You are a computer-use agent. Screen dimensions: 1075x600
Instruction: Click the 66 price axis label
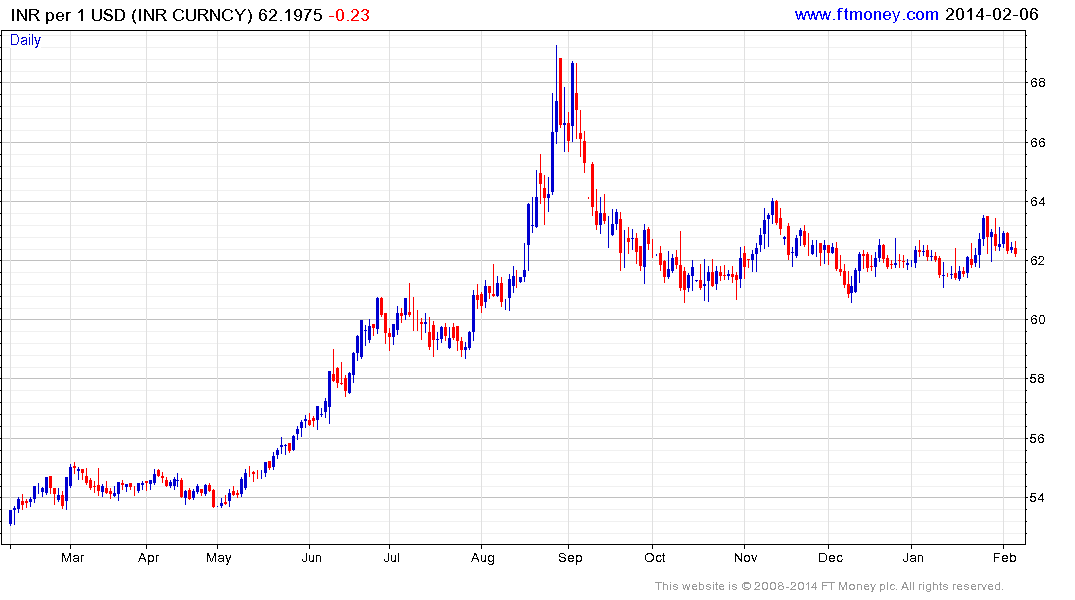click(1038, 143)
